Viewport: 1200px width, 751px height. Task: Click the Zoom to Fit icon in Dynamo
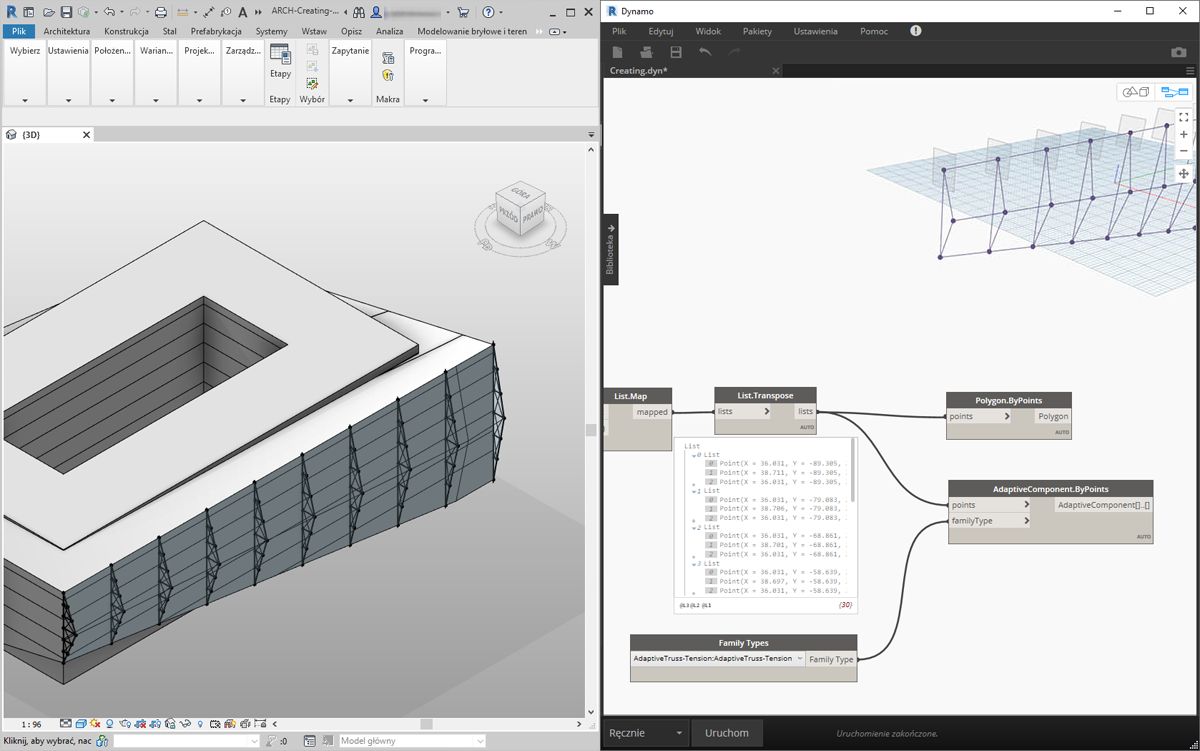pyautogui.click(x=1184, y=117)
